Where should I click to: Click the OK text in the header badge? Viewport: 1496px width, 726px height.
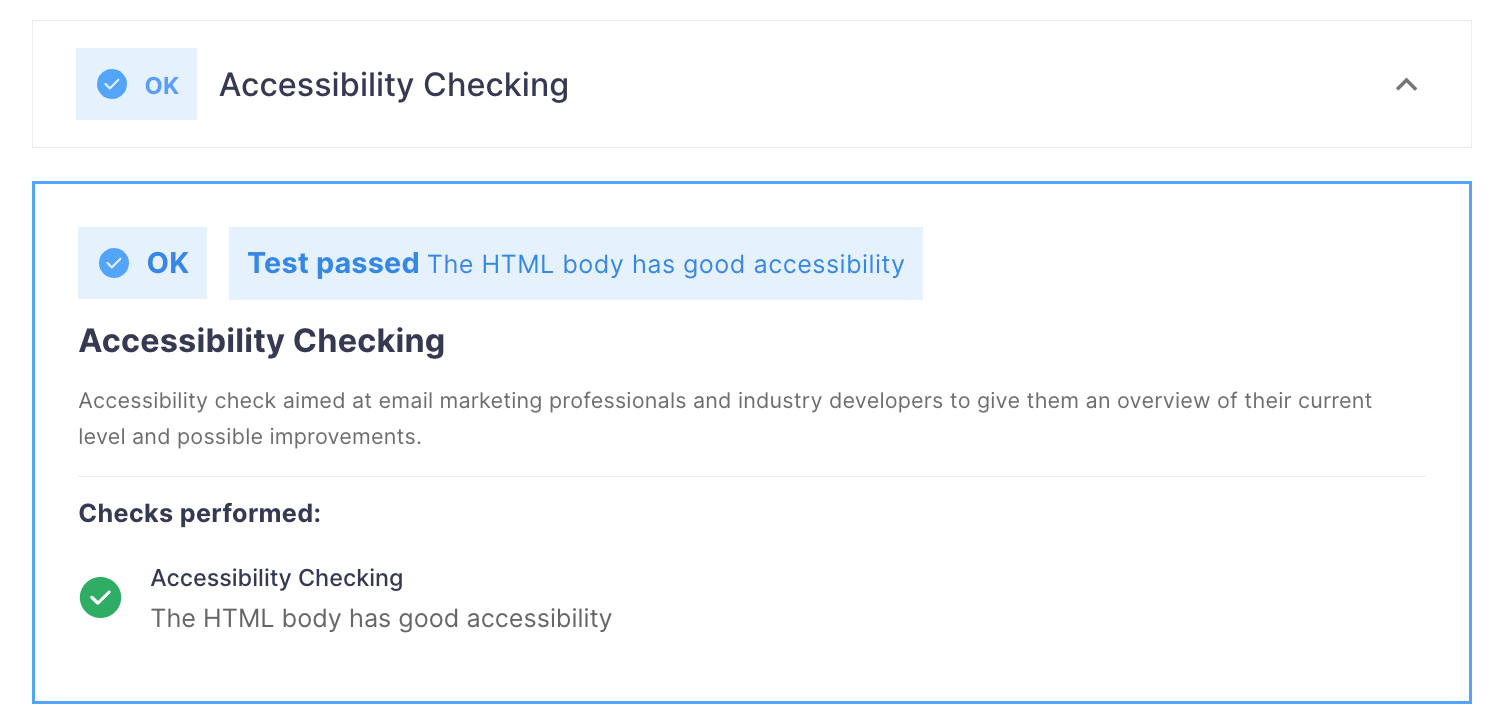tap(162, 86)
